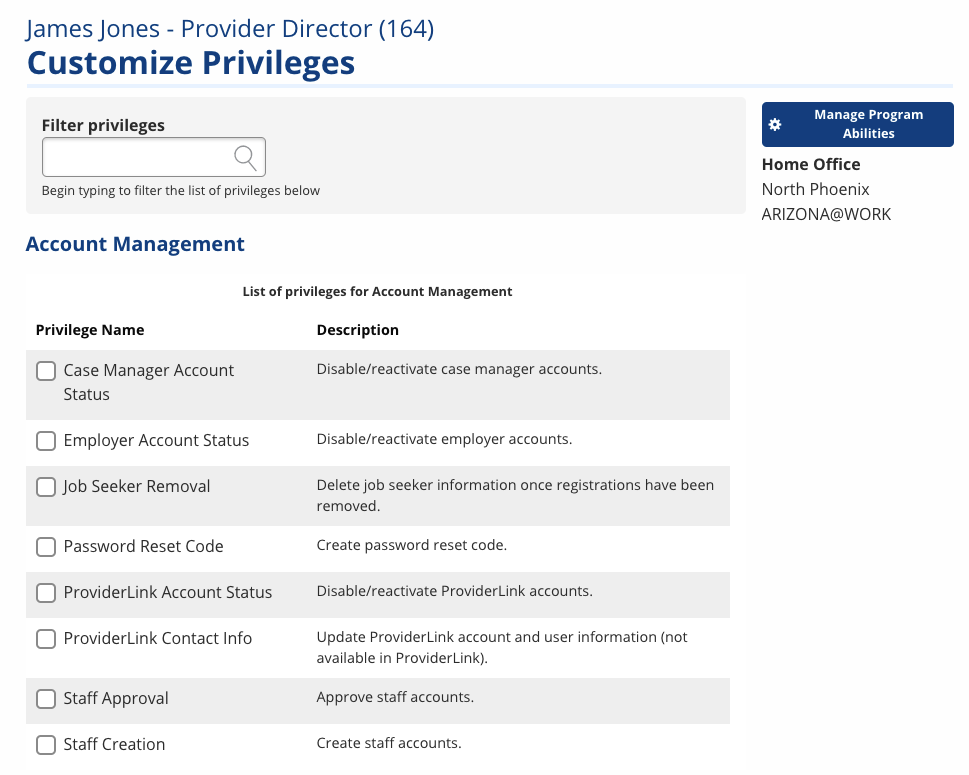969x775 pixels.
Task: Click the 'Job Seeker Removal' label text
Action: [137, 486]
